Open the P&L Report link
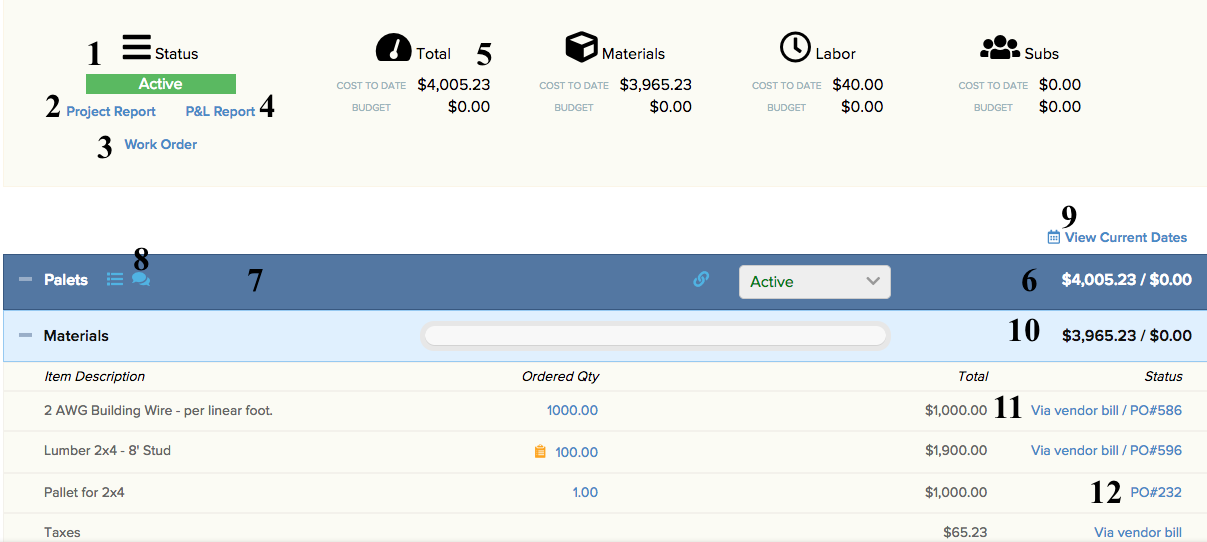Image resolution: width=1207 pixels, height=542 pixels. pyautogui.click(x=220, y=112)
